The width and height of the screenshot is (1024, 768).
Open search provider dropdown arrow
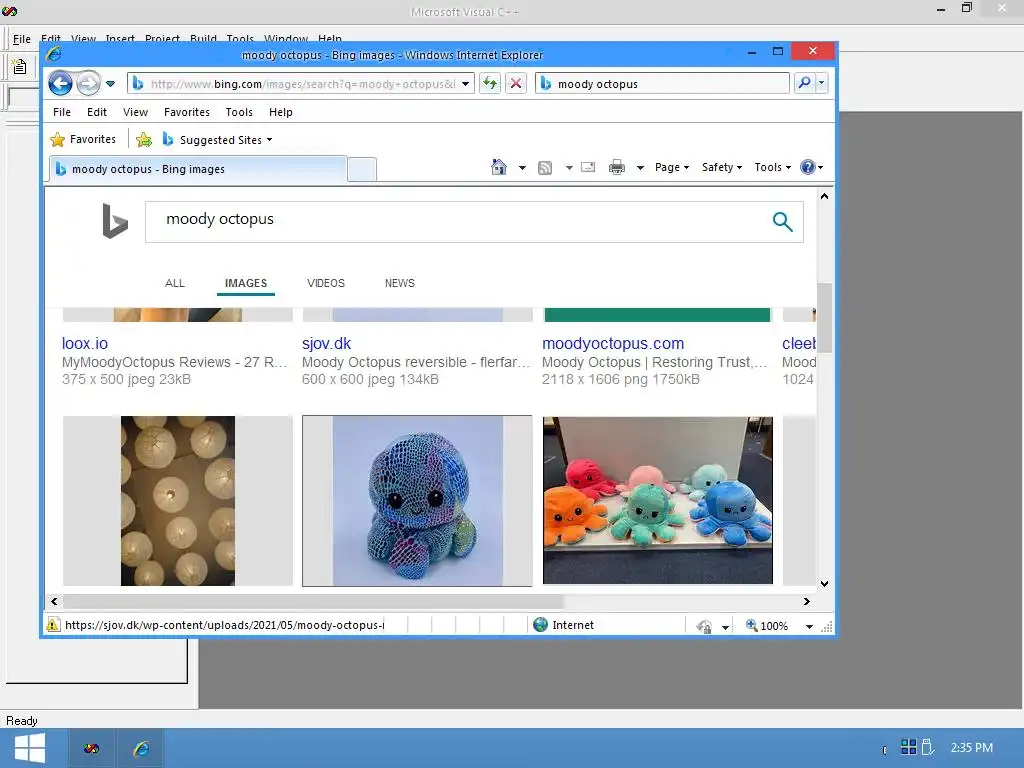point(822,83)
